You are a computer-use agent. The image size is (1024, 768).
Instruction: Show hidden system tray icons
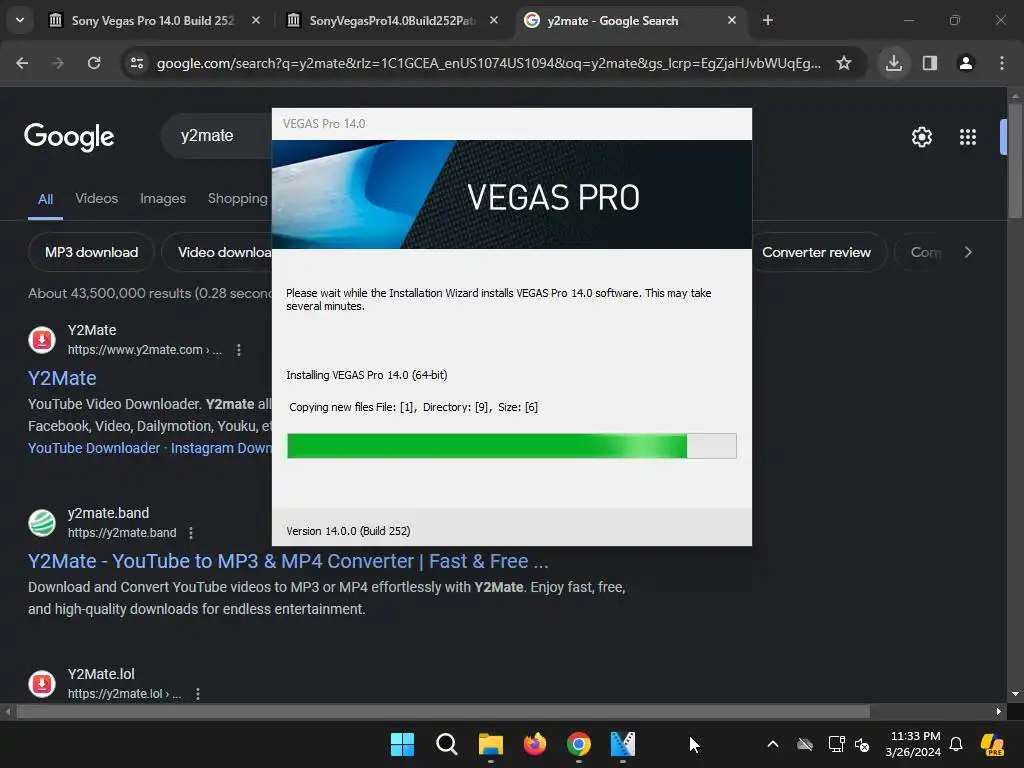tap(773, 744)
